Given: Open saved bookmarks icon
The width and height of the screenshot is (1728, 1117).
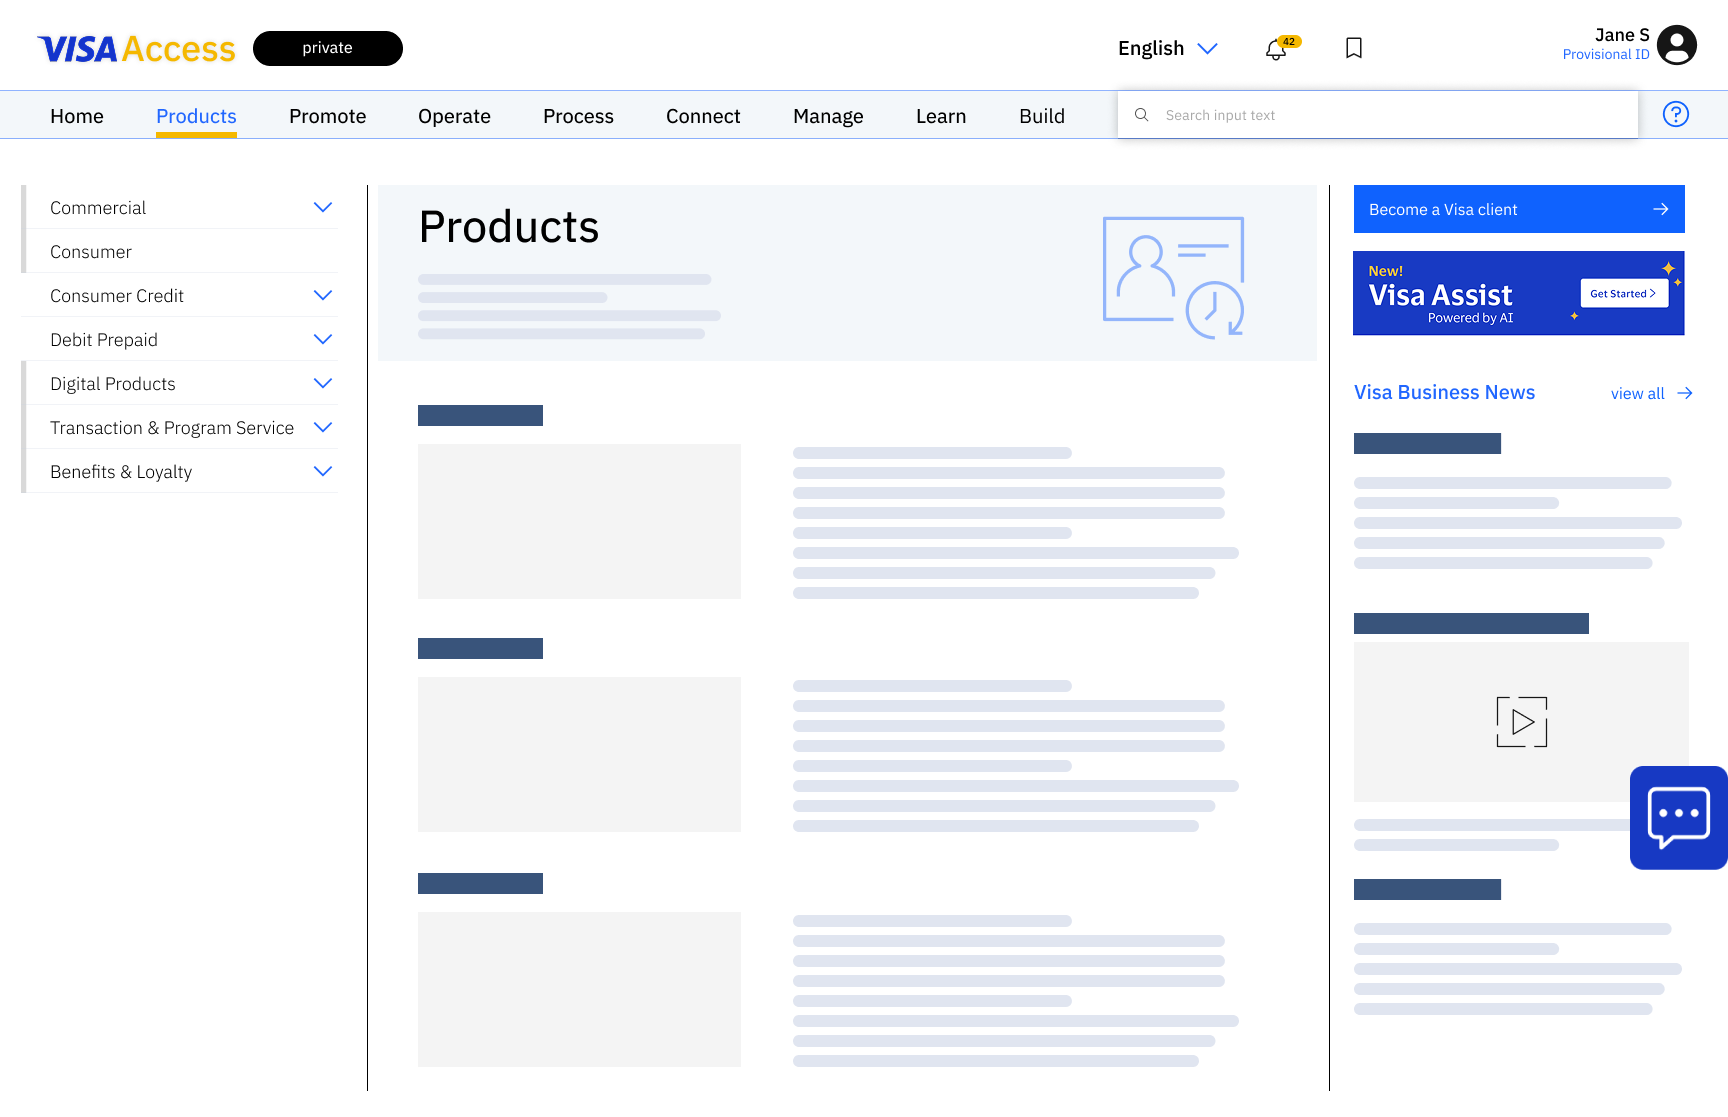Looking at the screenshot, I should [1354, 48].
